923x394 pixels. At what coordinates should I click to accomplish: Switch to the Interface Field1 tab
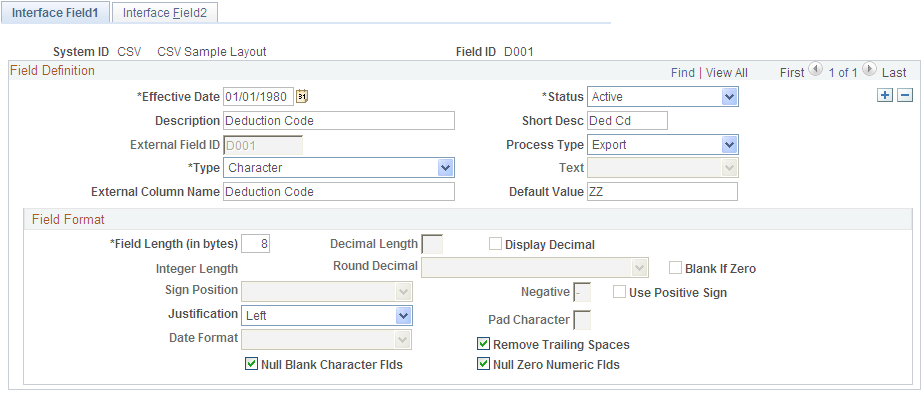point(55,12)
